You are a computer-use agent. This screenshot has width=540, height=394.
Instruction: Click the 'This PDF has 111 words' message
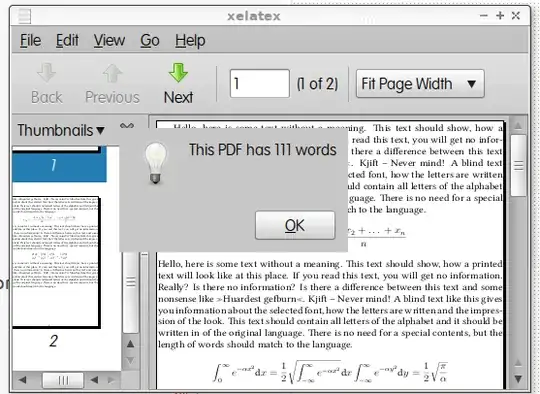pos(263,150)
